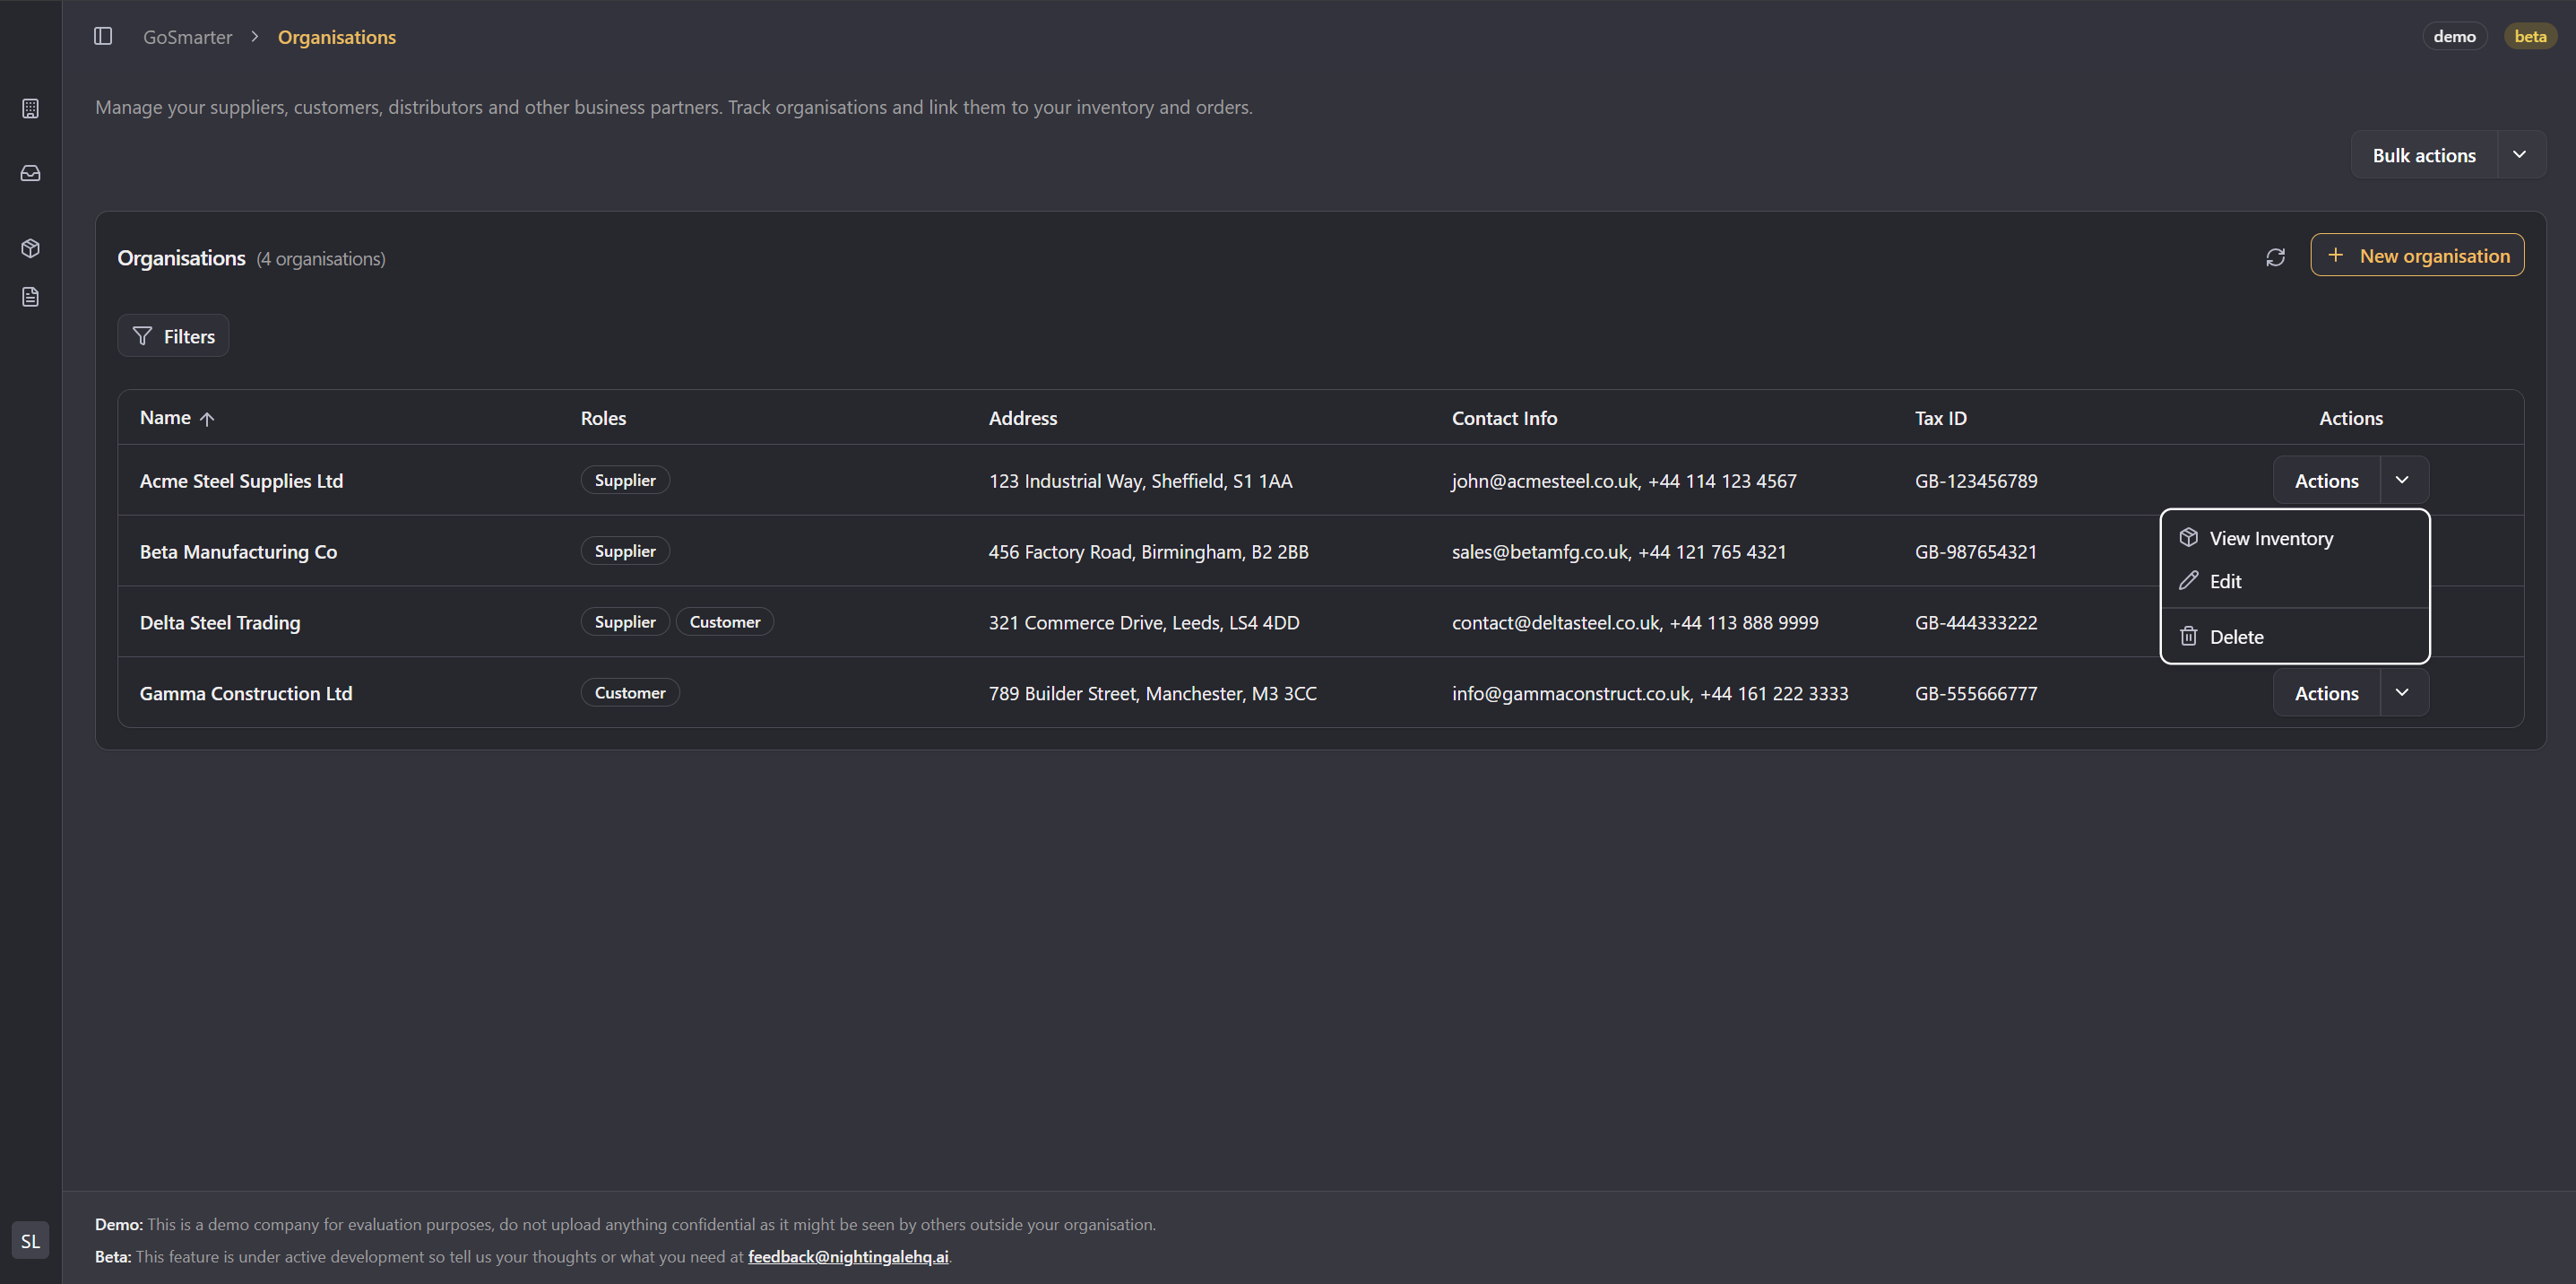The height and width of the screenshot is (1284, 2576).
Task: Collapse Acme Steel row actions chevron
Action: 2402,480
